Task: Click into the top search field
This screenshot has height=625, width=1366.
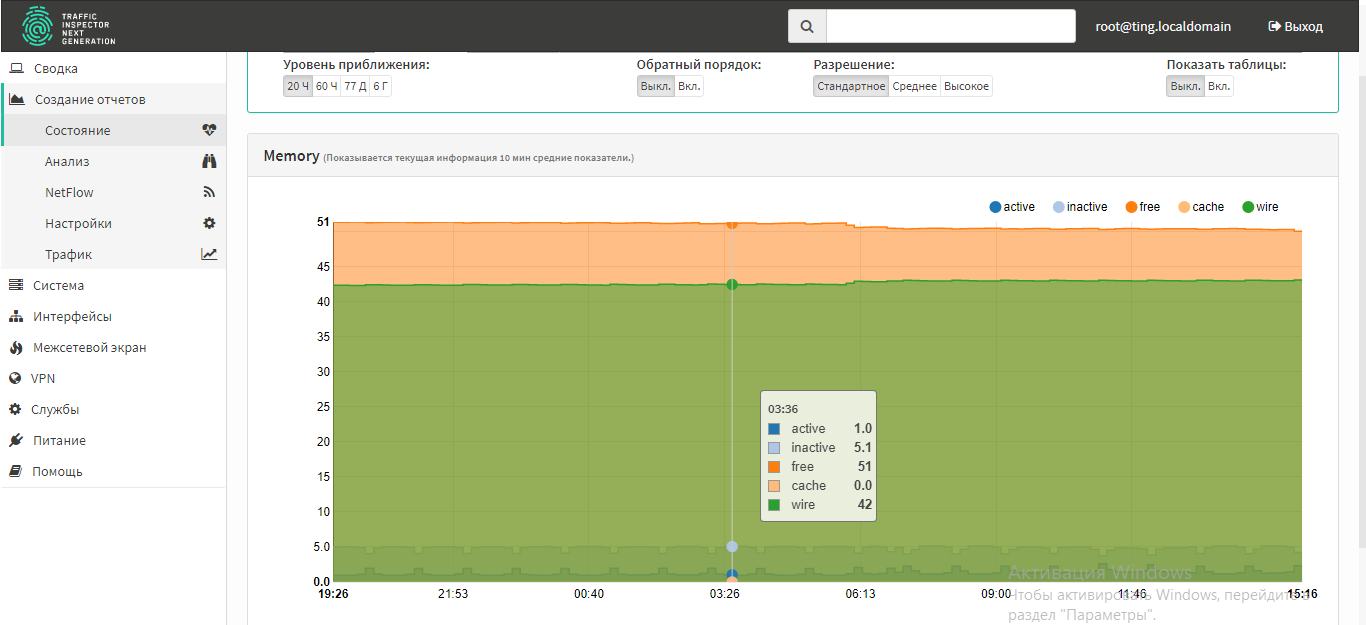Action: point(951,27)
